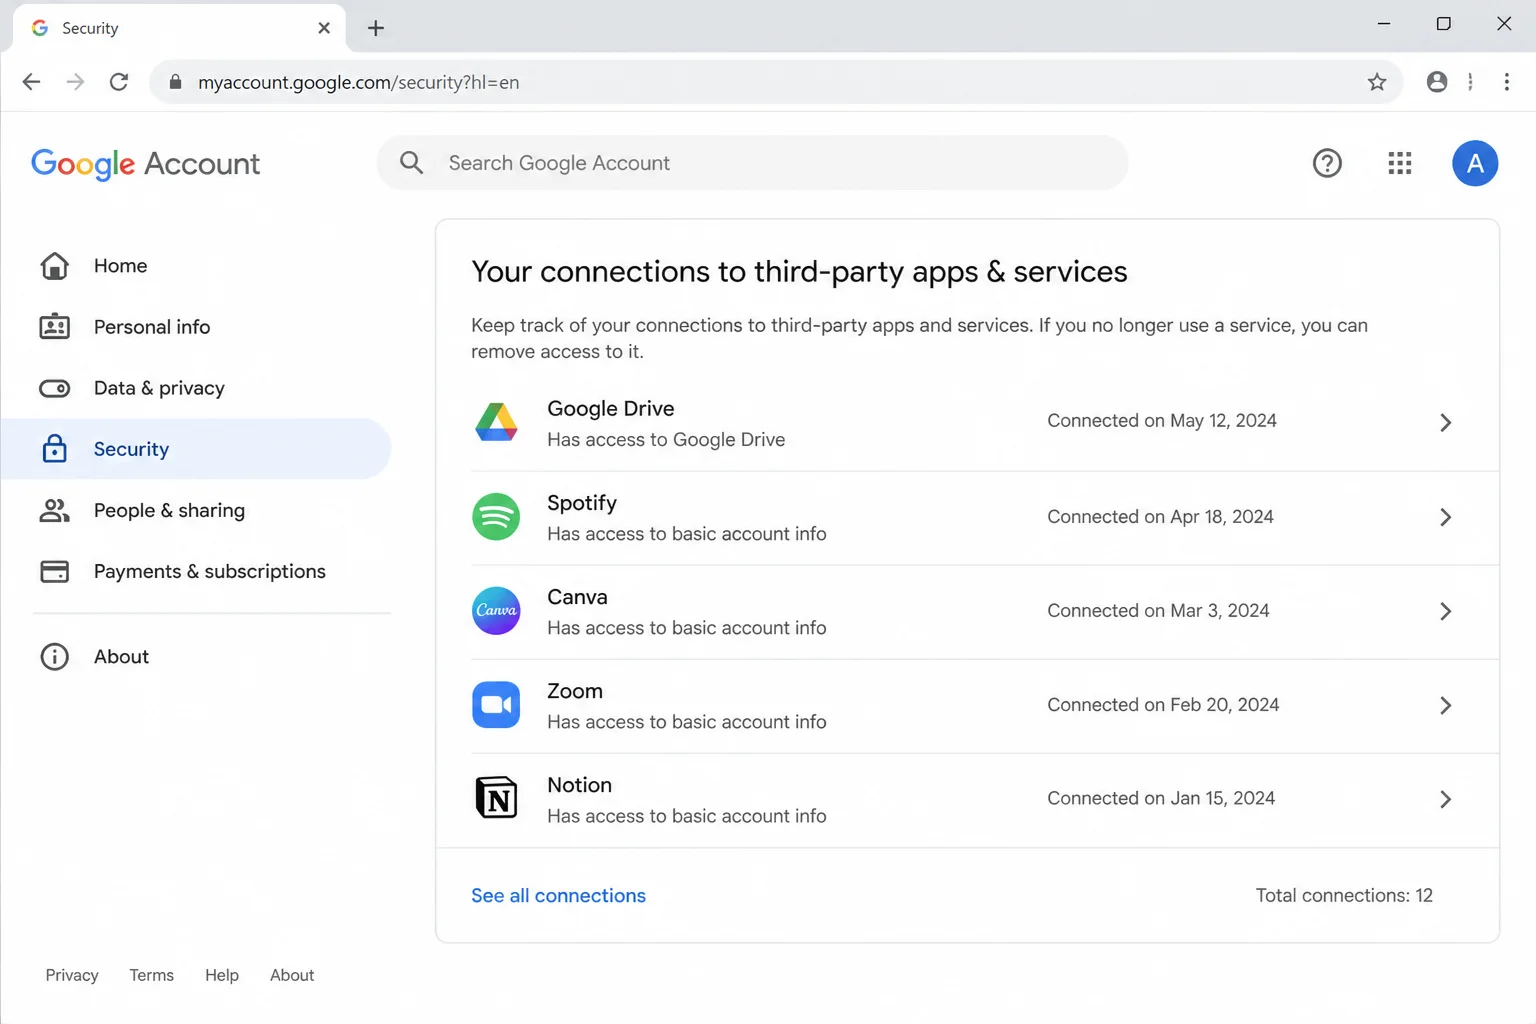
Task: Click the See all connections link
Action: click(558, 895)
